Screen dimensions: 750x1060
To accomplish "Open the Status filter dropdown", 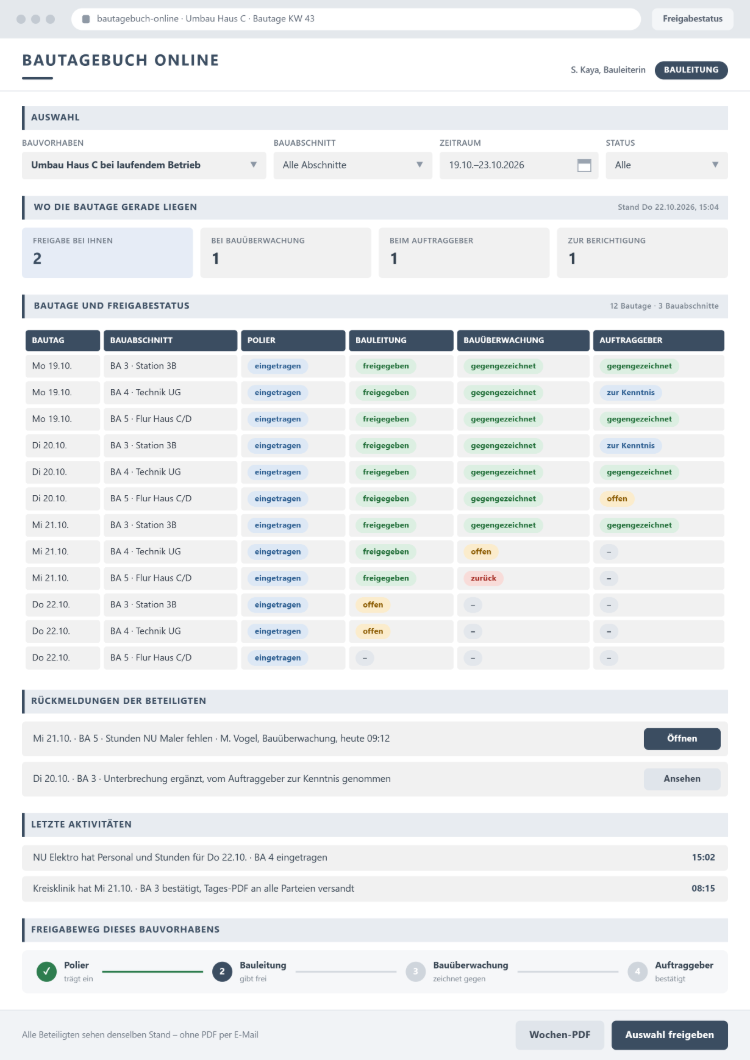I will tap(666, 165).
